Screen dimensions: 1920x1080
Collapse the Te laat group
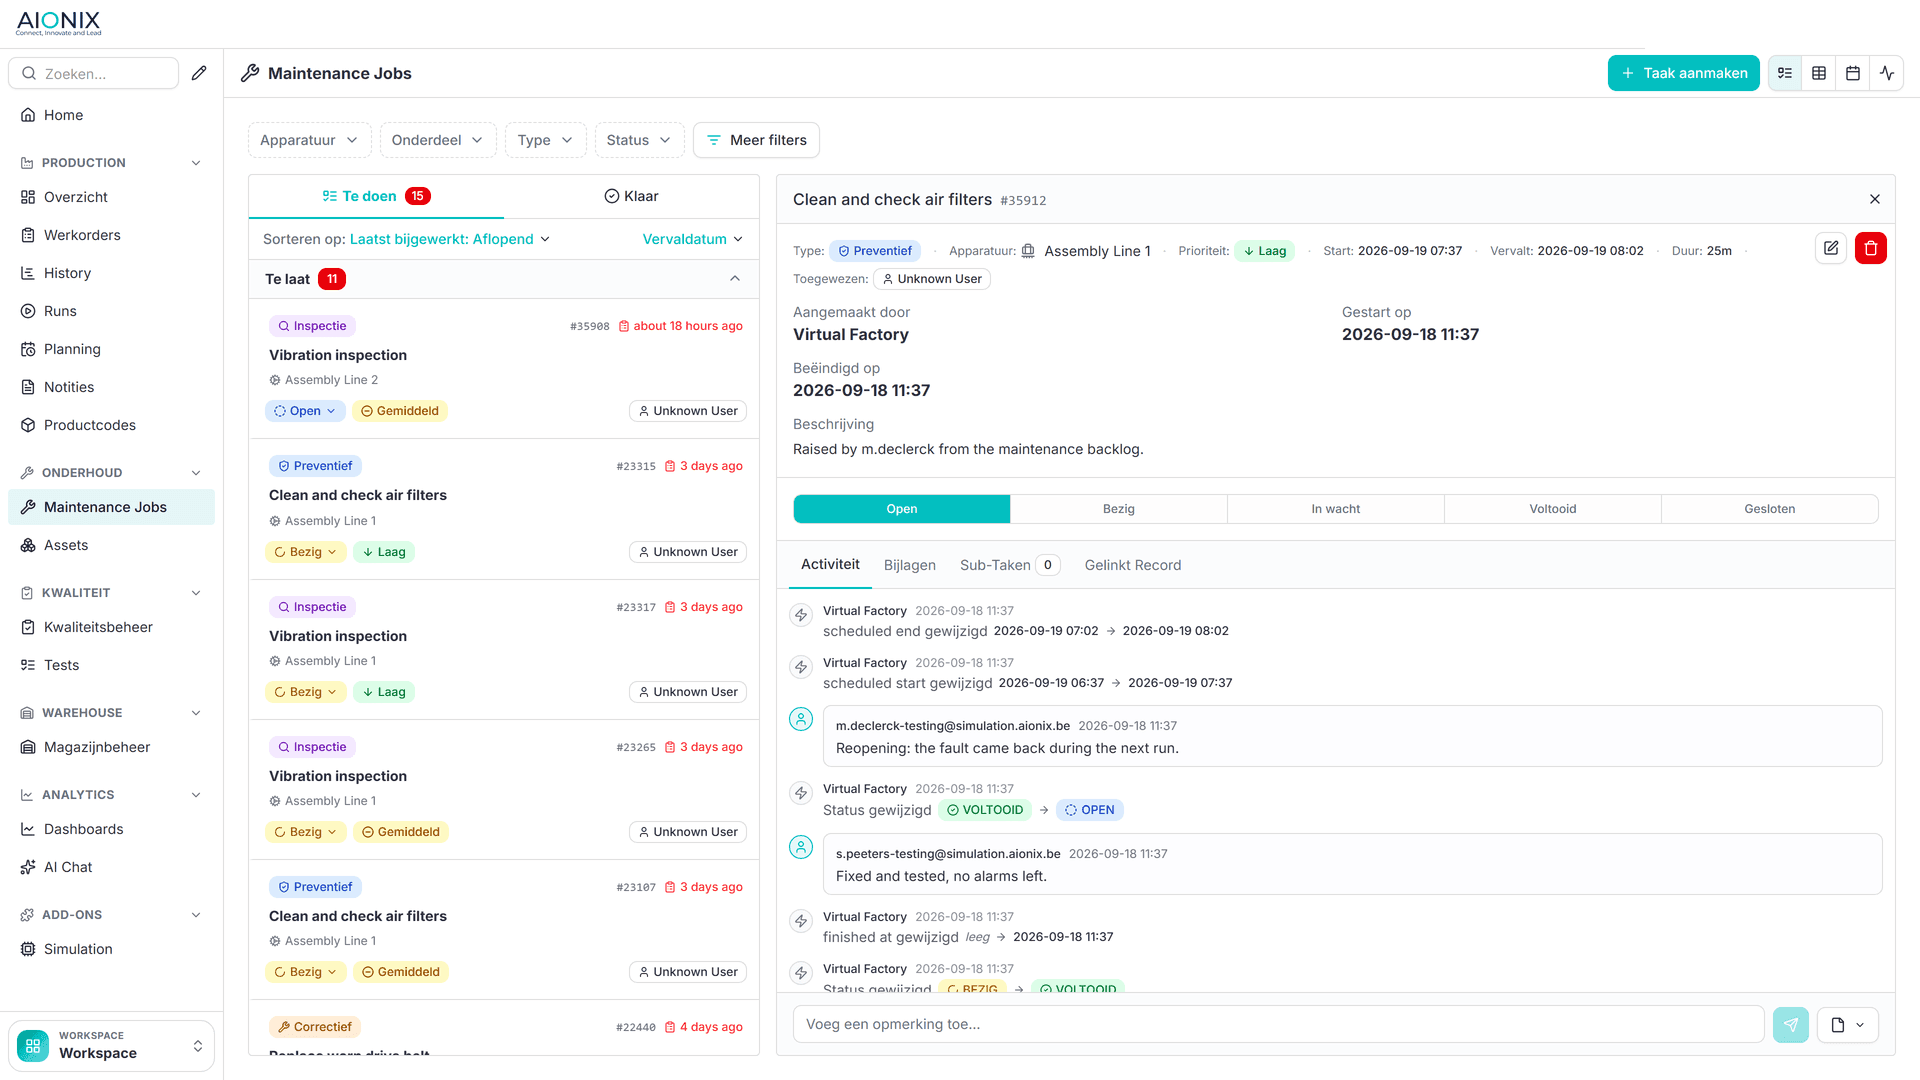point(735,279)
